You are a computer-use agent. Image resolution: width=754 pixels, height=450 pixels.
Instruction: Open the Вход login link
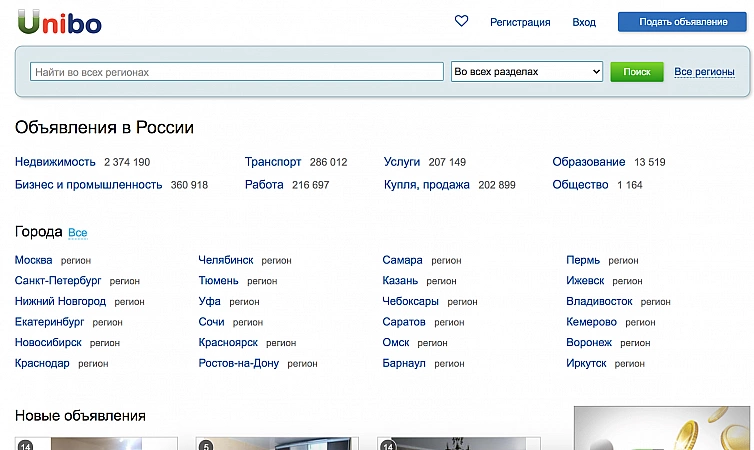pyautogui.click(x=584, y=22)
